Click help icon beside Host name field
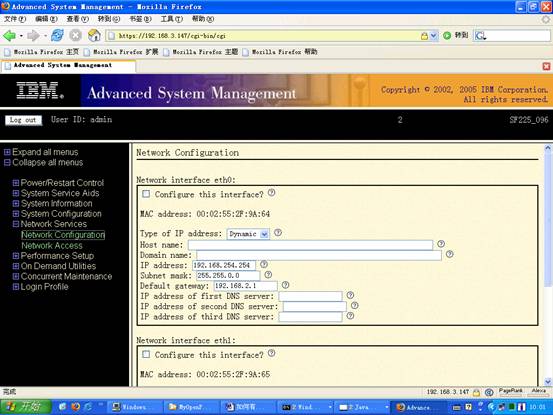 click(x=441, y=243)
